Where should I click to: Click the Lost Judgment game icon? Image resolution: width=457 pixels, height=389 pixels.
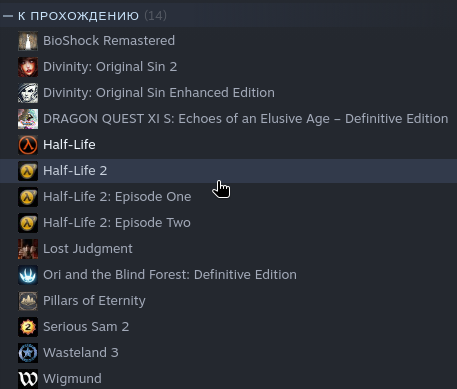(x=28, y=249)
